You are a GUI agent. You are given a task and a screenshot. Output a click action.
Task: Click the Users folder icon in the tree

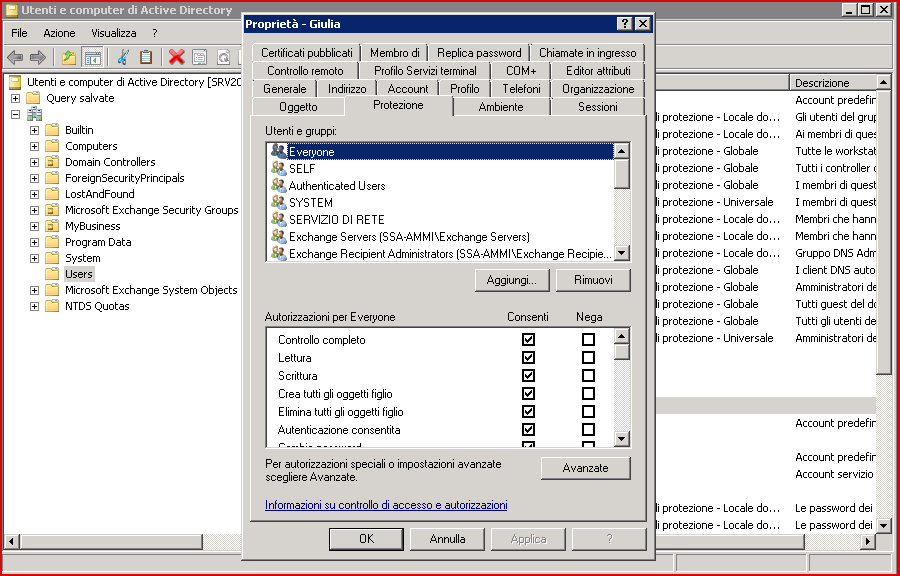(x=52, y=274)
